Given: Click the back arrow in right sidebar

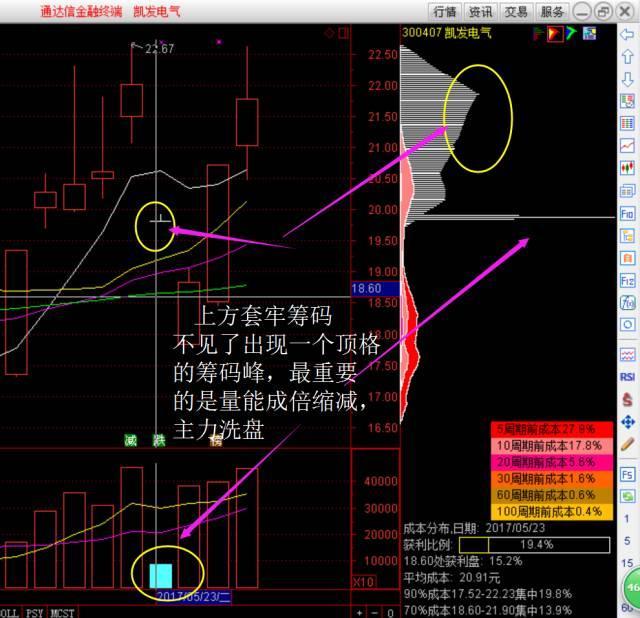Looking at the screenshot, I should (628, 35).
